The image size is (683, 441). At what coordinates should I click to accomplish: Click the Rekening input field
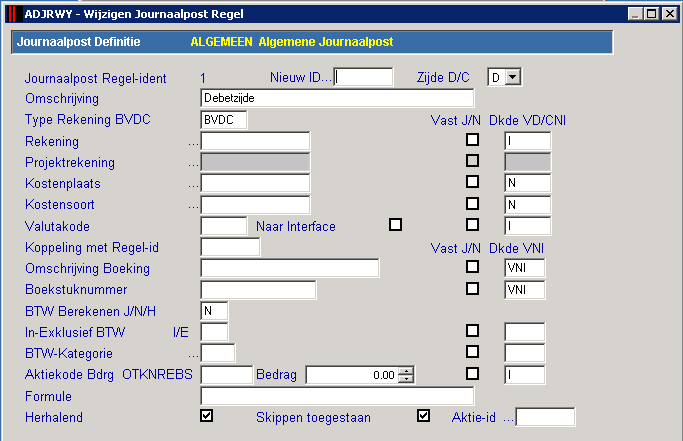click(x=255, y=141)
